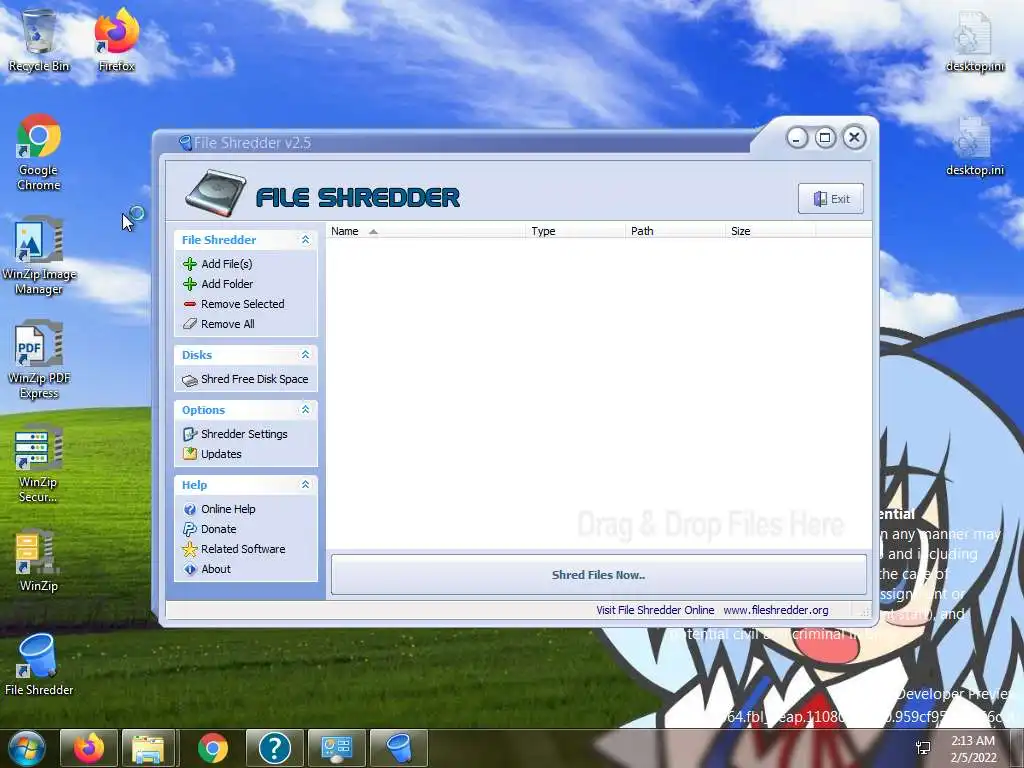Click the Updates icon in Options
The image size is (1024, 768).
(x=189, y=454)
